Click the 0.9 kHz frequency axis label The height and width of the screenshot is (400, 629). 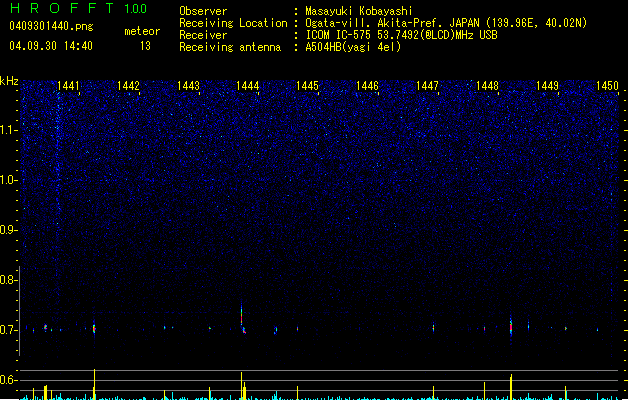pos(8,230)
